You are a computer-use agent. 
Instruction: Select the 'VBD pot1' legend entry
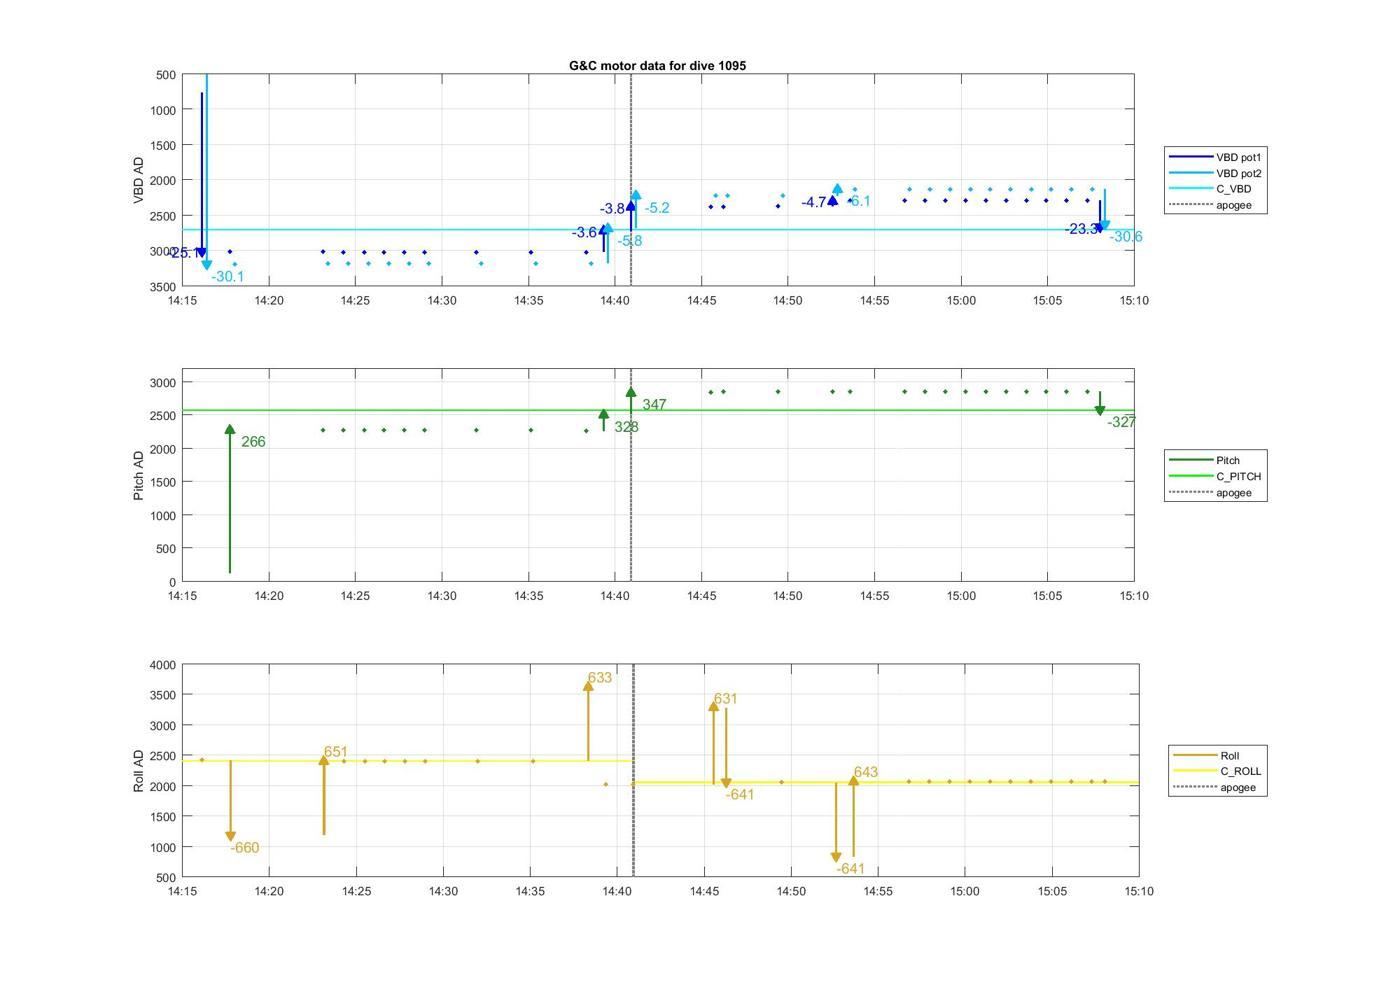point(1215,157)
